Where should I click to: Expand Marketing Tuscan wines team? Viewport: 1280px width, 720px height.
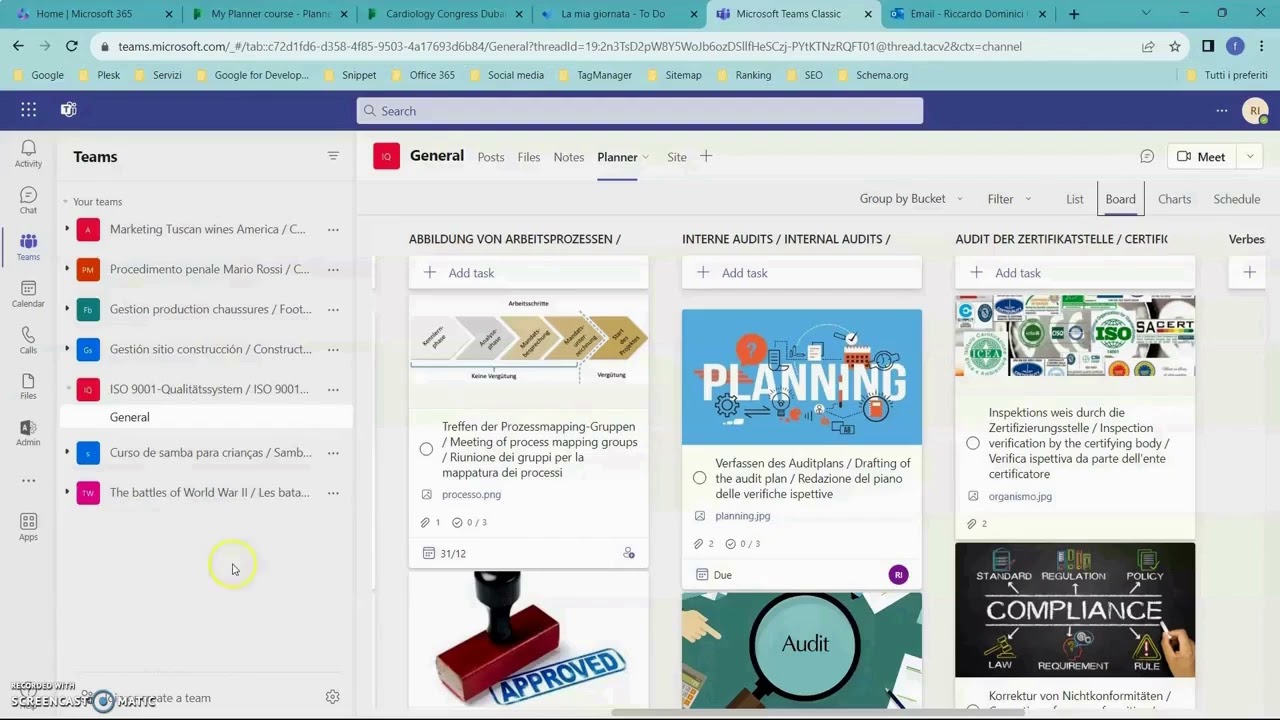tap(67, 229)
